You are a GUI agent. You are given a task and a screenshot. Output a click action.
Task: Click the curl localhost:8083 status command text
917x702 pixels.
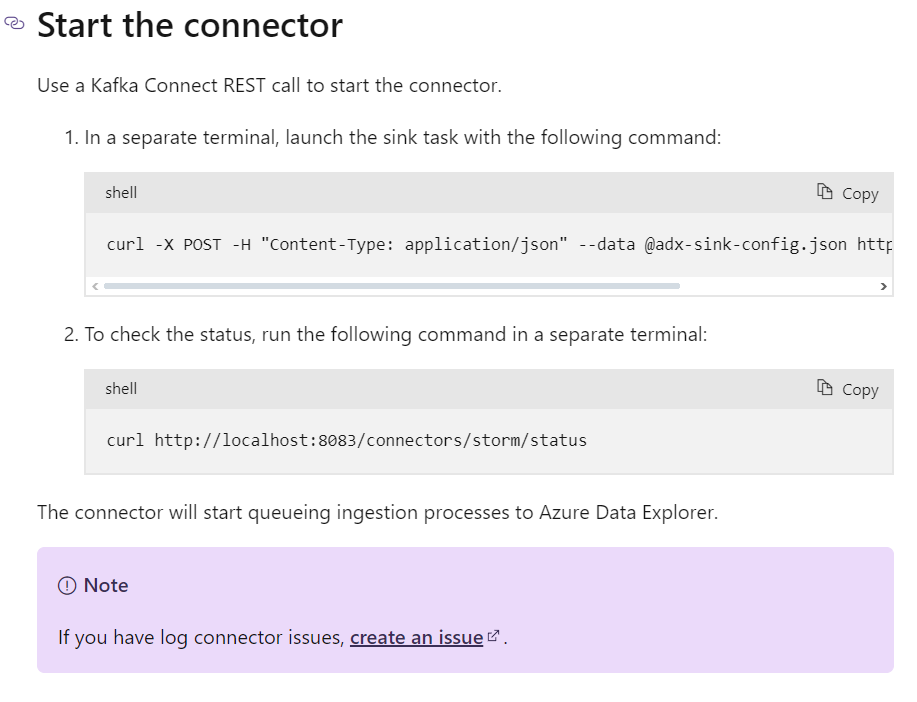(346, 441)
